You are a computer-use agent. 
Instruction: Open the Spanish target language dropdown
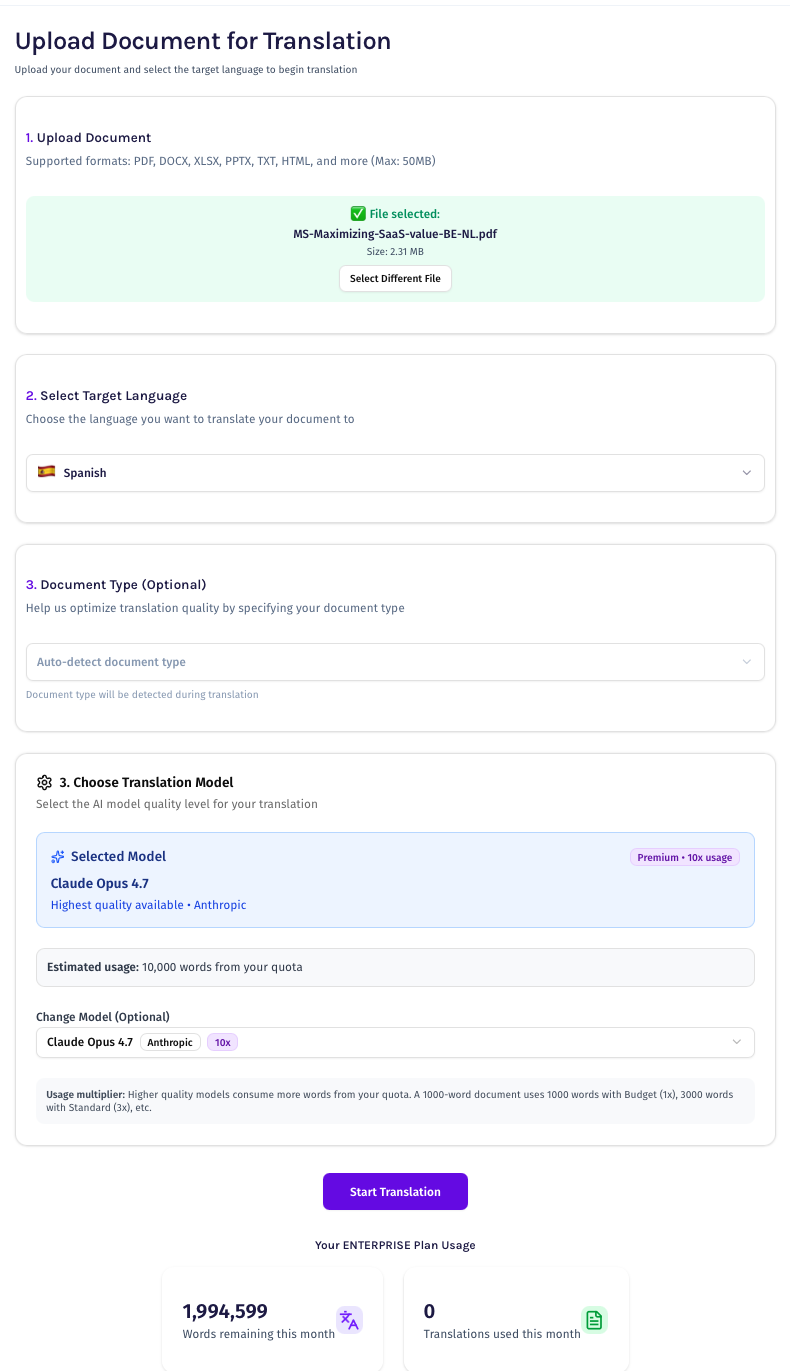click(395, 473)
